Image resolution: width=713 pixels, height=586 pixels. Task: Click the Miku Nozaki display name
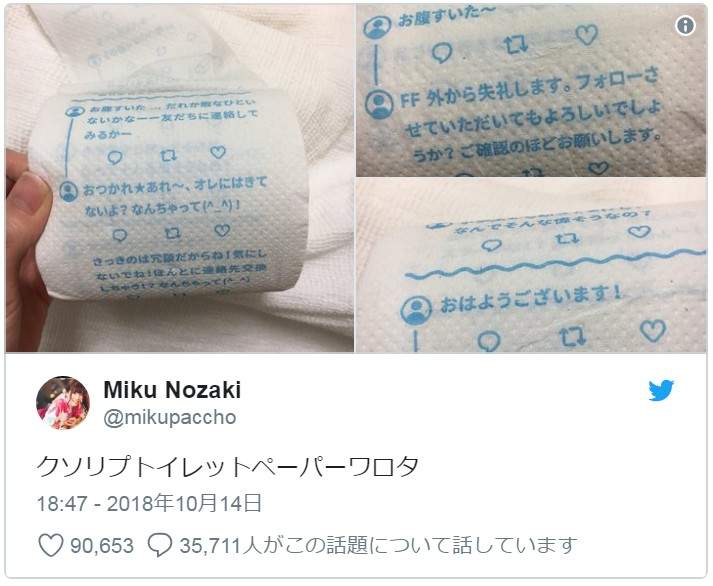pyautogui.click(x=172, y=390)
